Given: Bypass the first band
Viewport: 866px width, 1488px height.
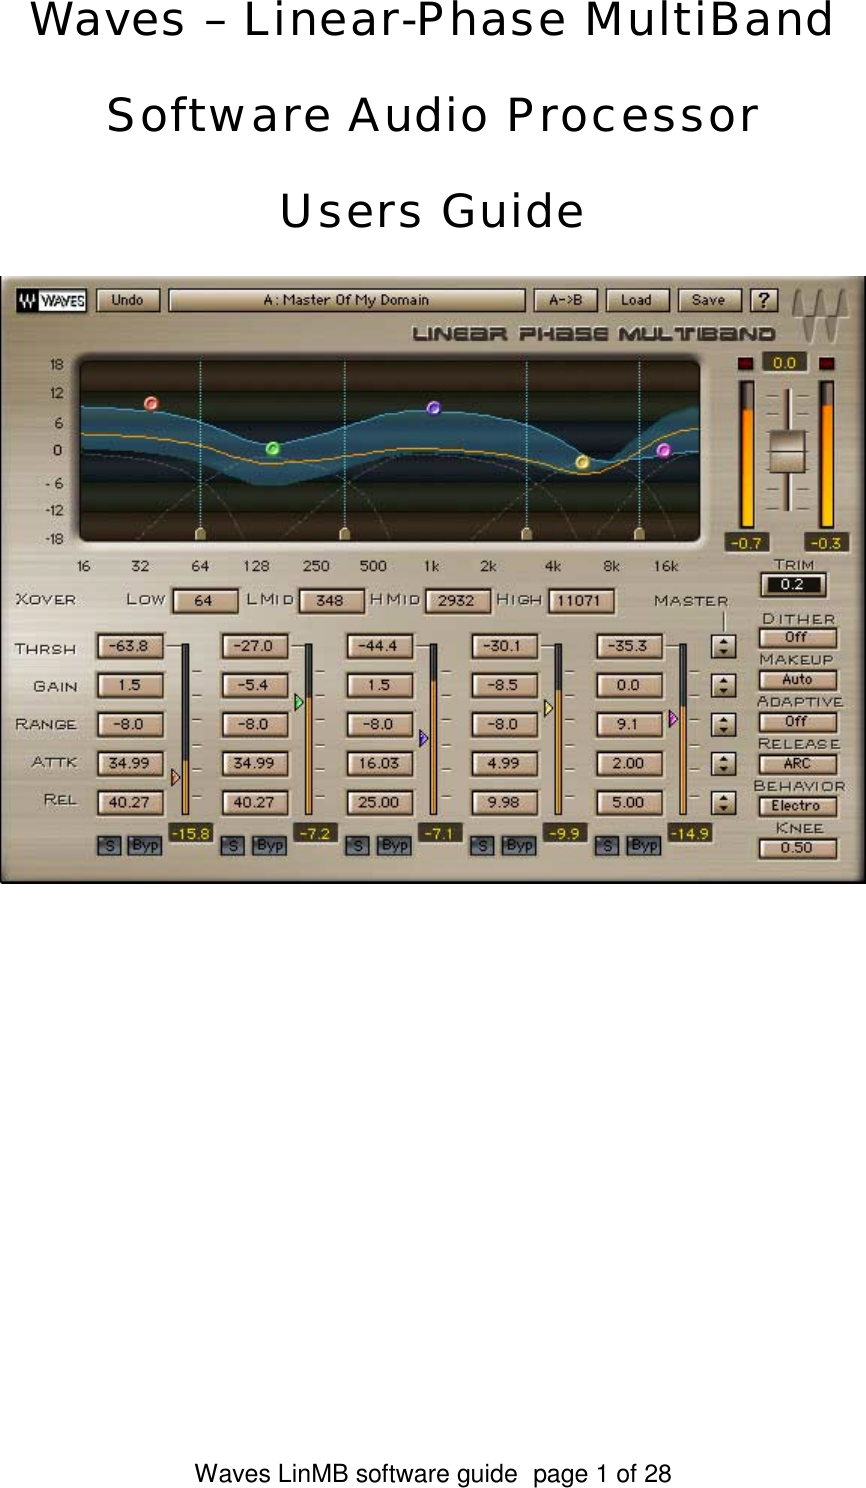Looking at the screenshot, I should point(145,846).
